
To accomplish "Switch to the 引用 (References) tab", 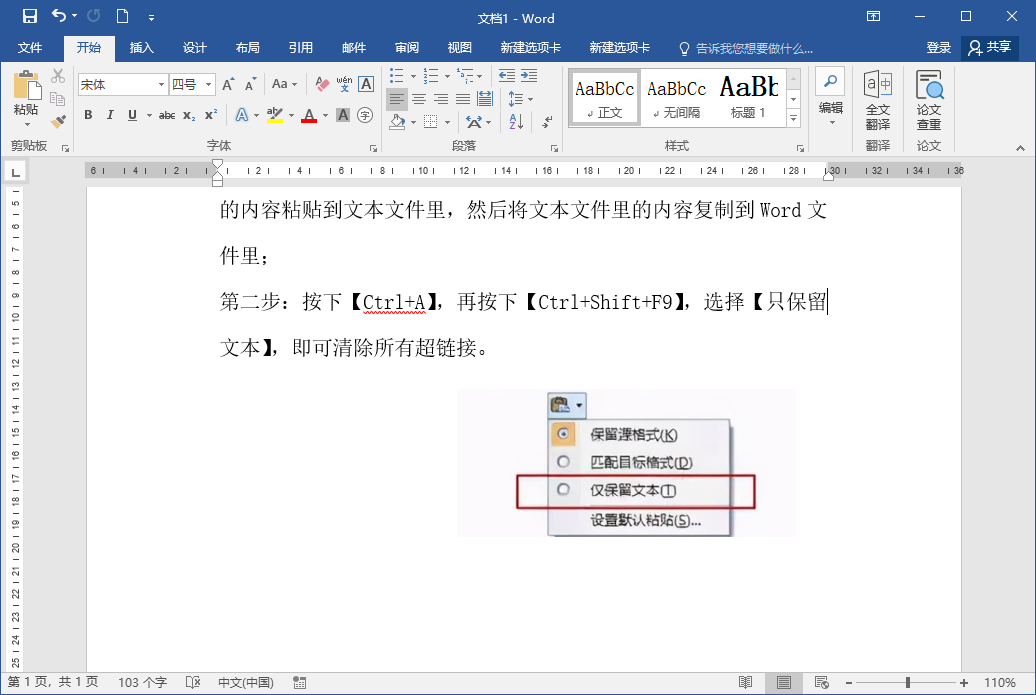I will [x=300, y=48].
